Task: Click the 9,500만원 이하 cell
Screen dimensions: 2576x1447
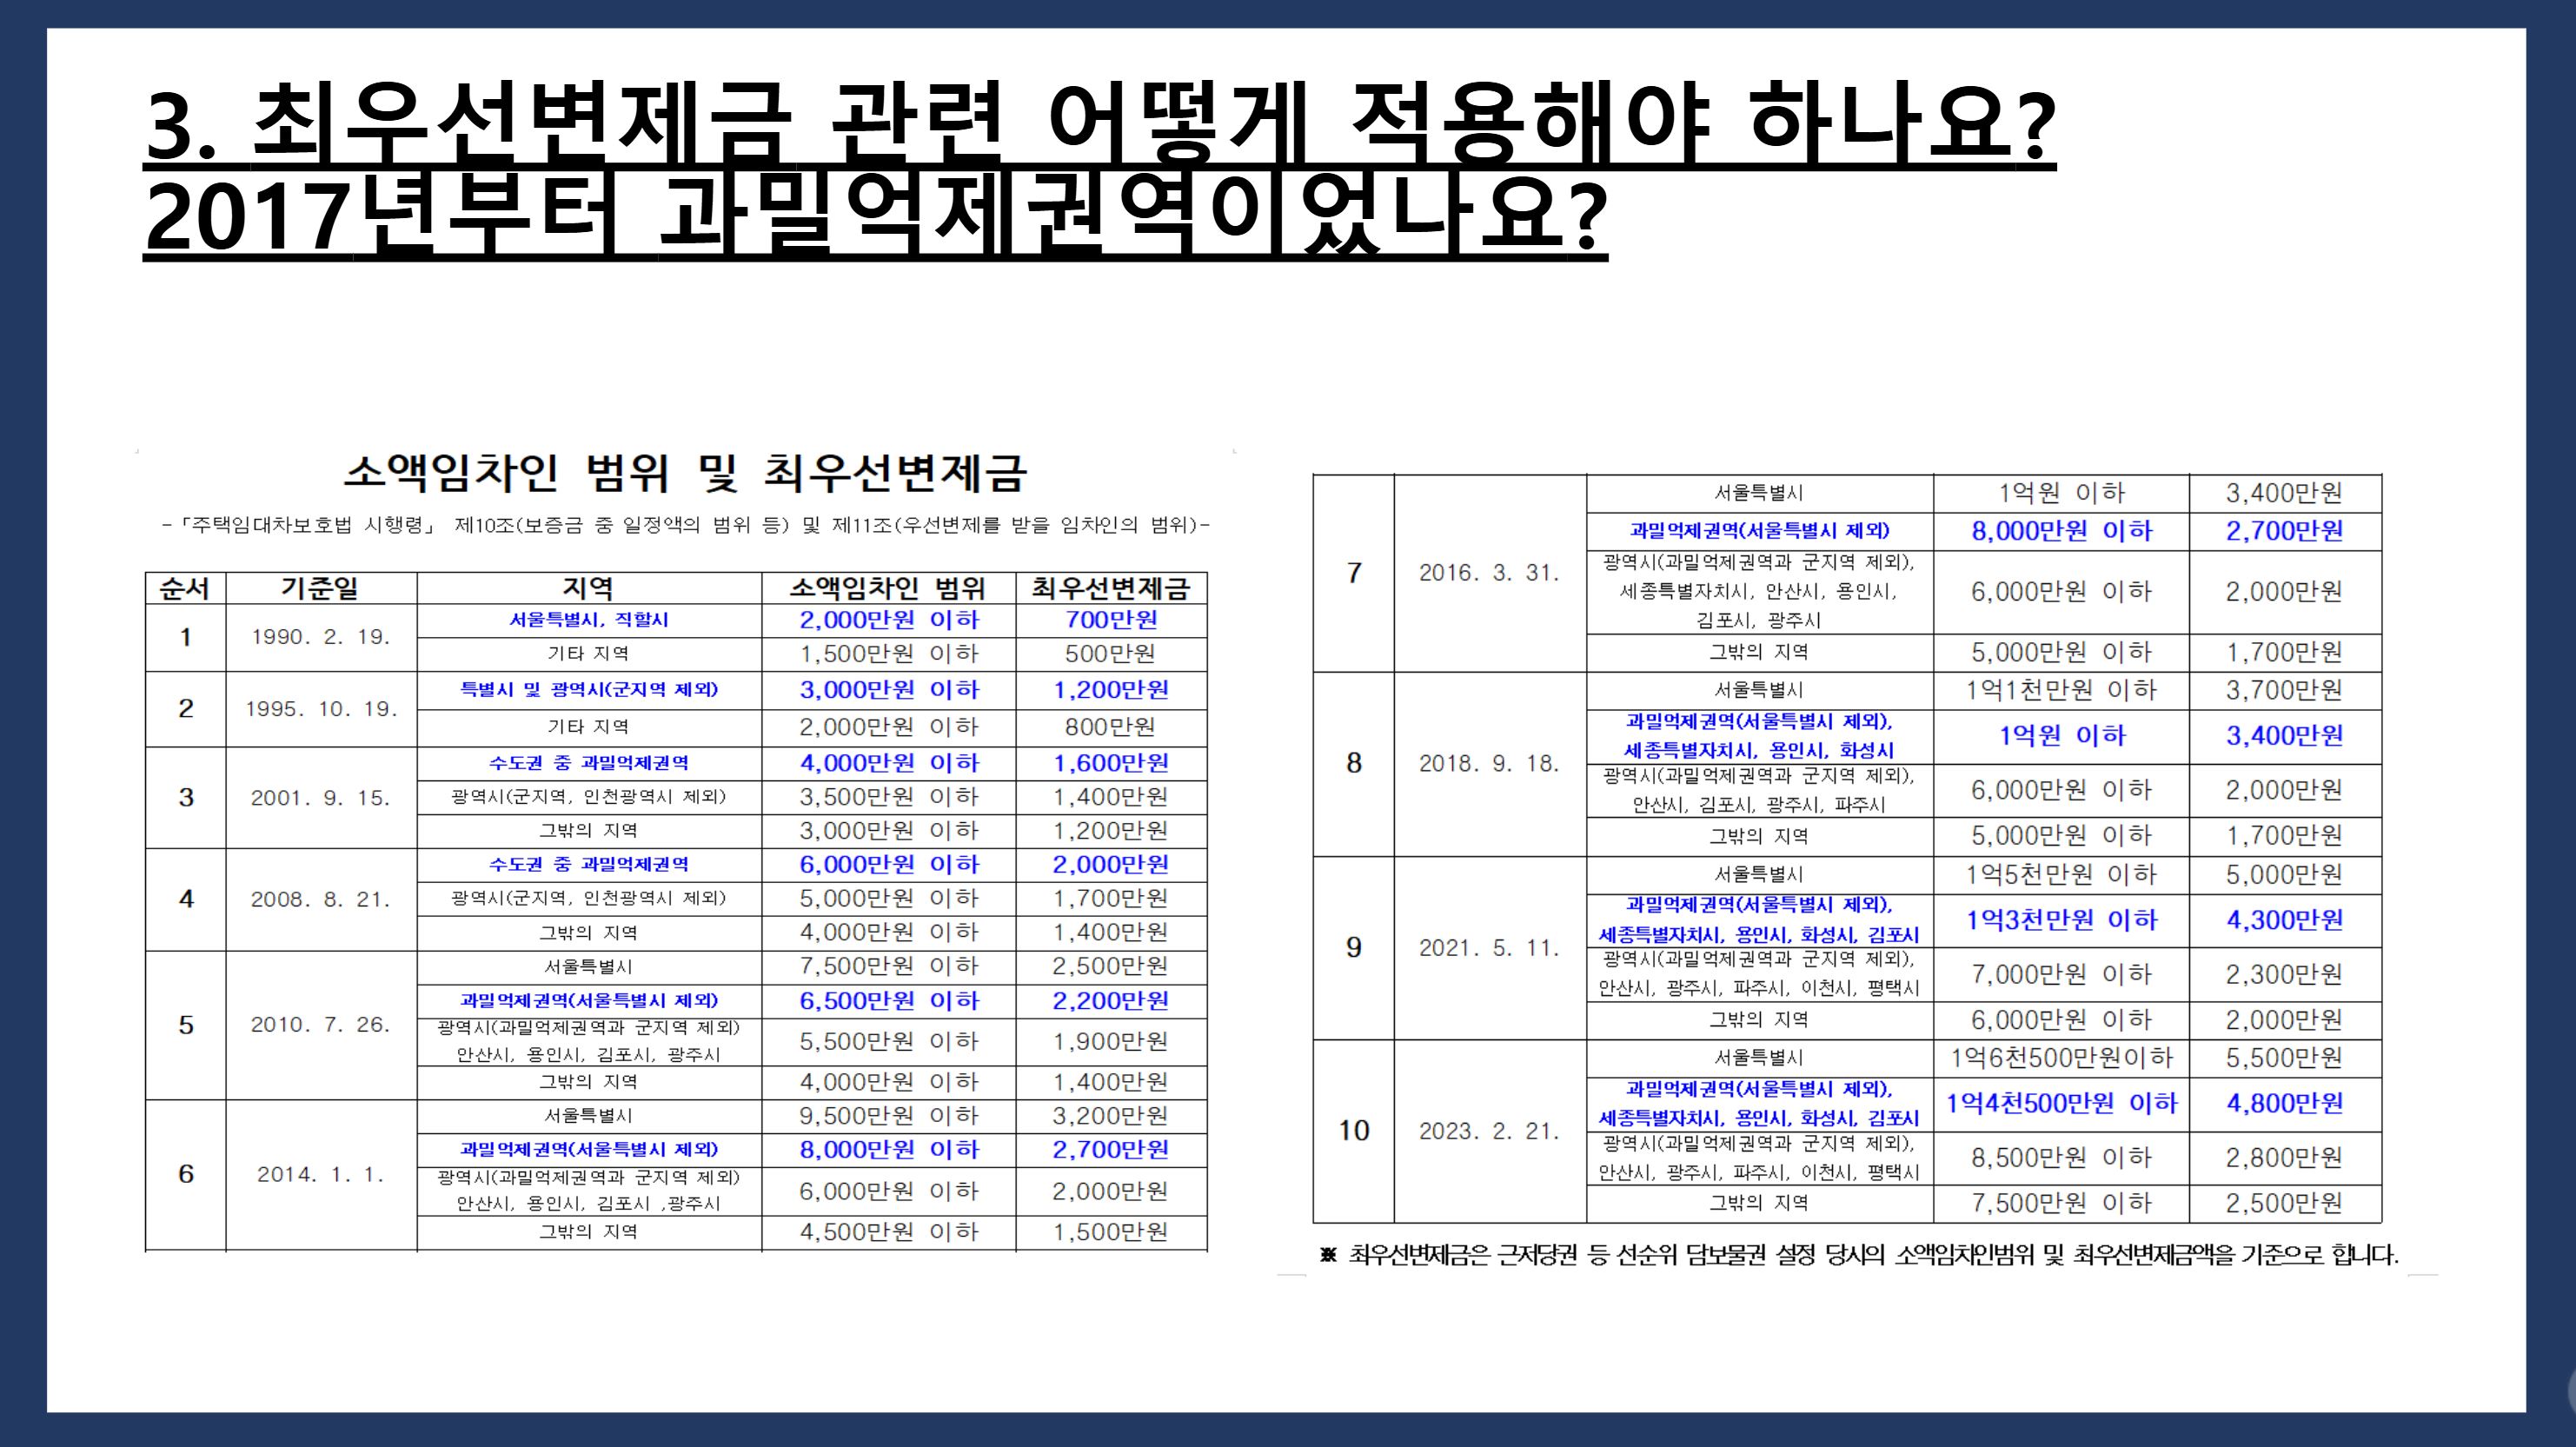Action: point(888,1116)
